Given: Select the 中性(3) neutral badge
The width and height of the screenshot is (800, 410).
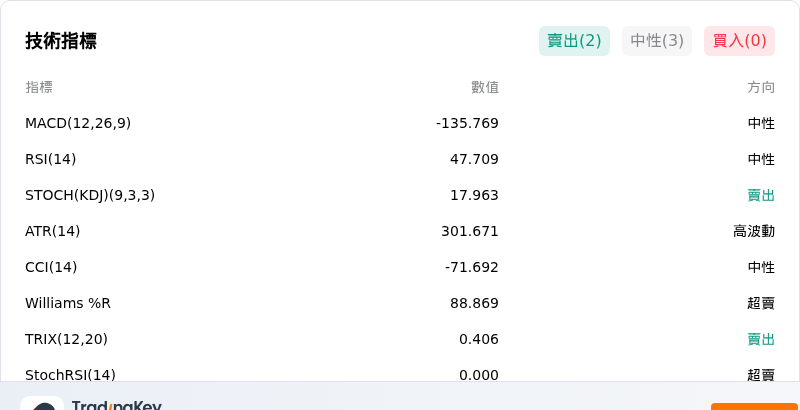Looking at the screenshot, I should pos(657,41).
